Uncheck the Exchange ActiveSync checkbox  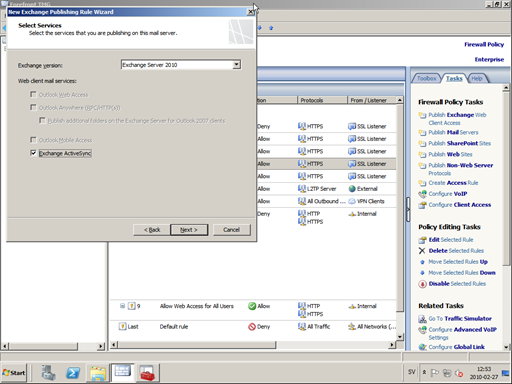pyautogui.click(x=33, y=153)
